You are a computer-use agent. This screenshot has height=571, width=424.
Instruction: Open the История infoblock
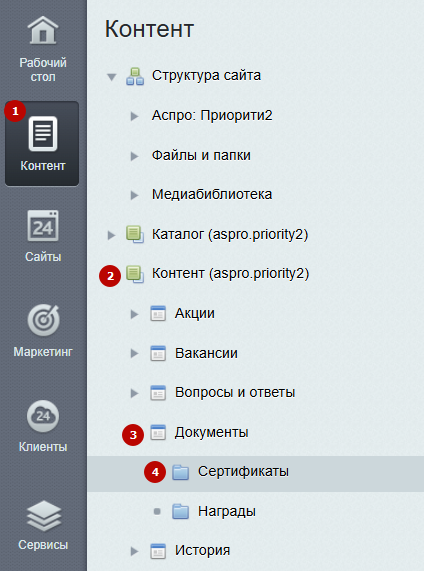pyautogui.click(x=203, y=550)
